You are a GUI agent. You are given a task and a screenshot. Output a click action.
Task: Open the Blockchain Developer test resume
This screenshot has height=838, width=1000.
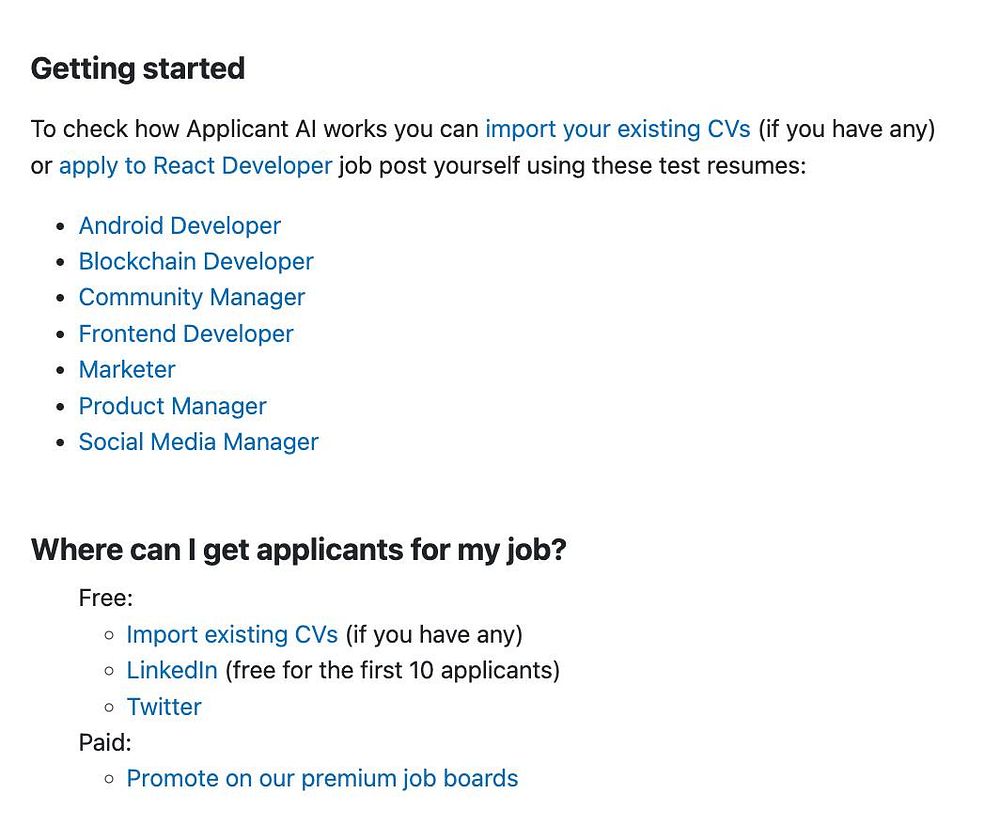pos(196,261)
